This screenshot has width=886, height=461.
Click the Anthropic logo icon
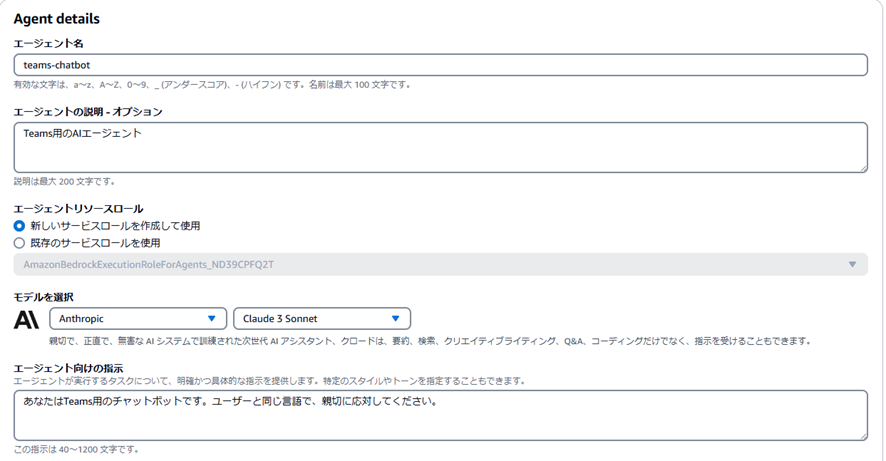(x=26, y=319)
